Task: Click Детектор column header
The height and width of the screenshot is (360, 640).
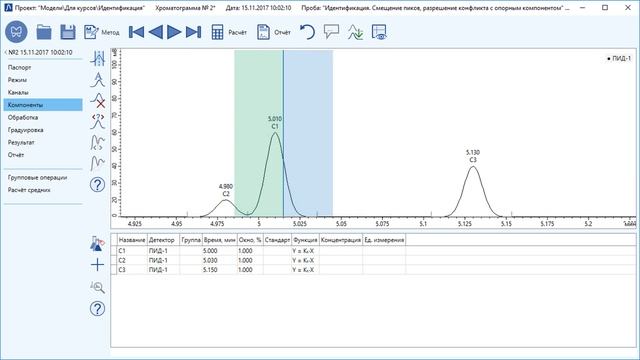Action: pyautogui.click(x=163, y=240)
